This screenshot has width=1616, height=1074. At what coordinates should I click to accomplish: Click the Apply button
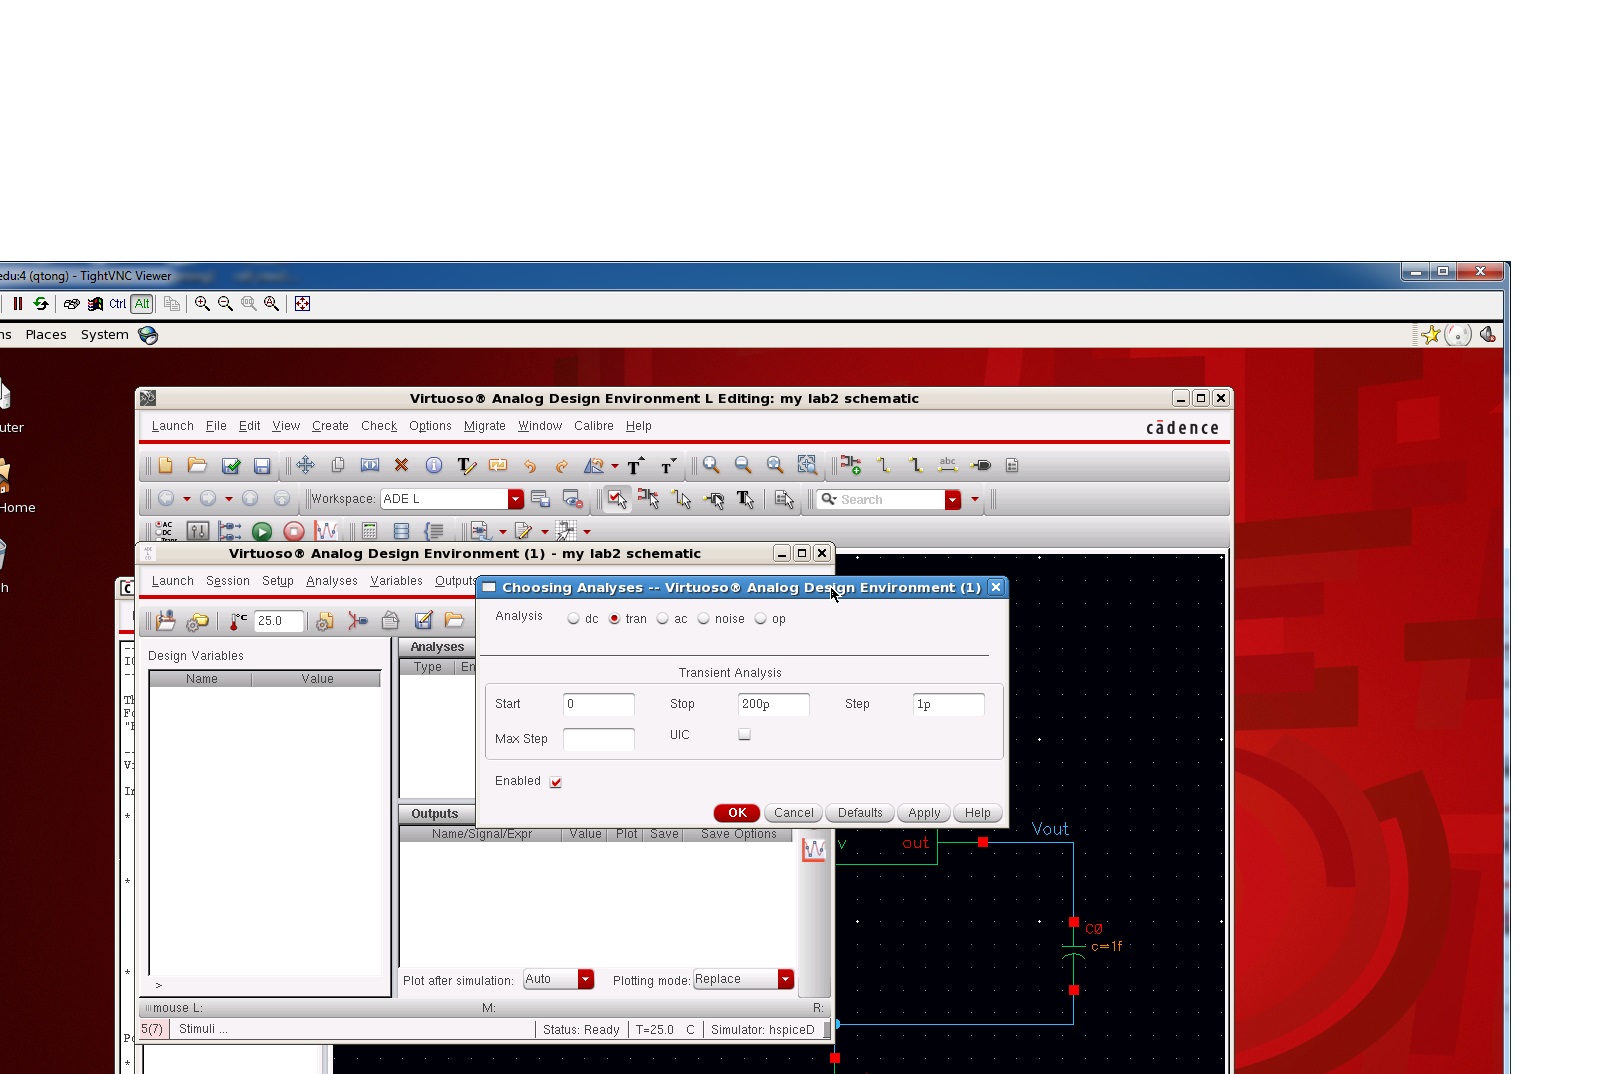924,813
